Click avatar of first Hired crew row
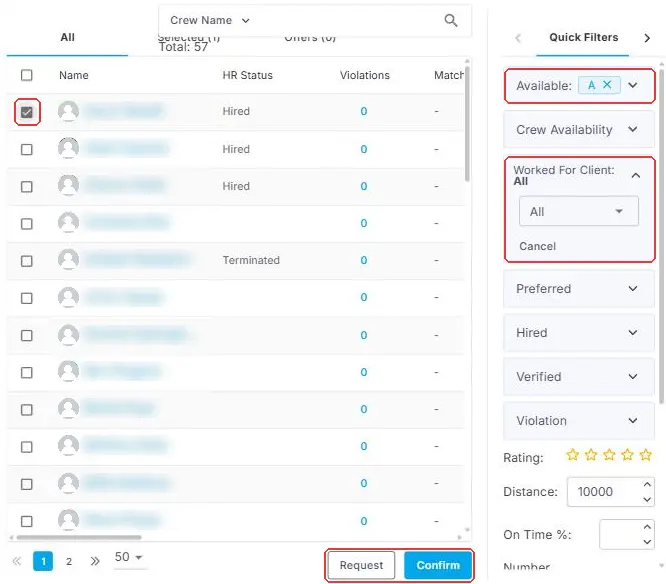This screenshot has width=666, height=584. click(68, 111)
